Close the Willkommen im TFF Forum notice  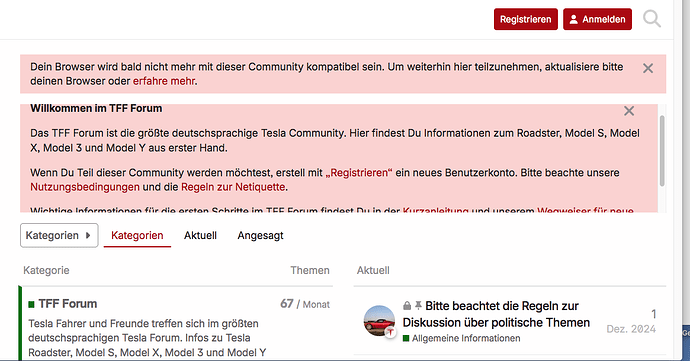(x=629, y=111)
